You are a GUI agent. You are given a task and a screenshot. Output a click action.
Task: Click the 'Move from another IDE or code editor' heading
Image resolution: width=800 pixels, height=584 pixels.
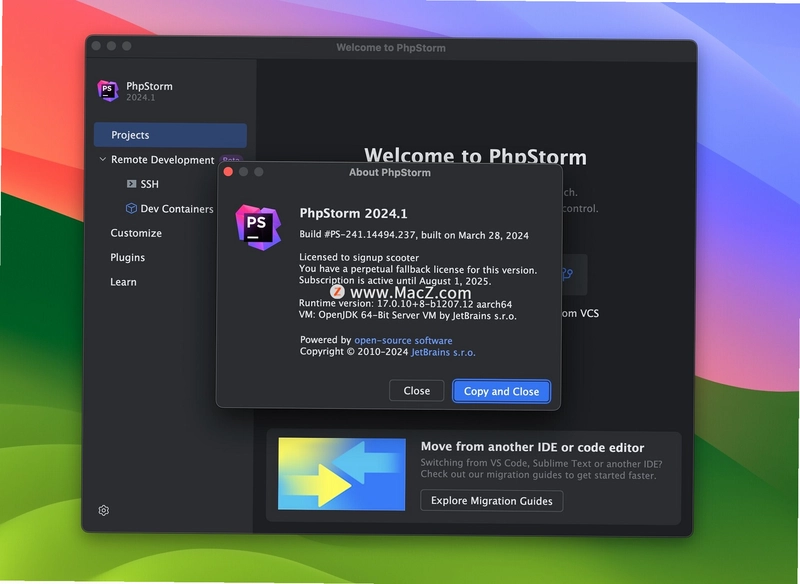tap(532, 447)
